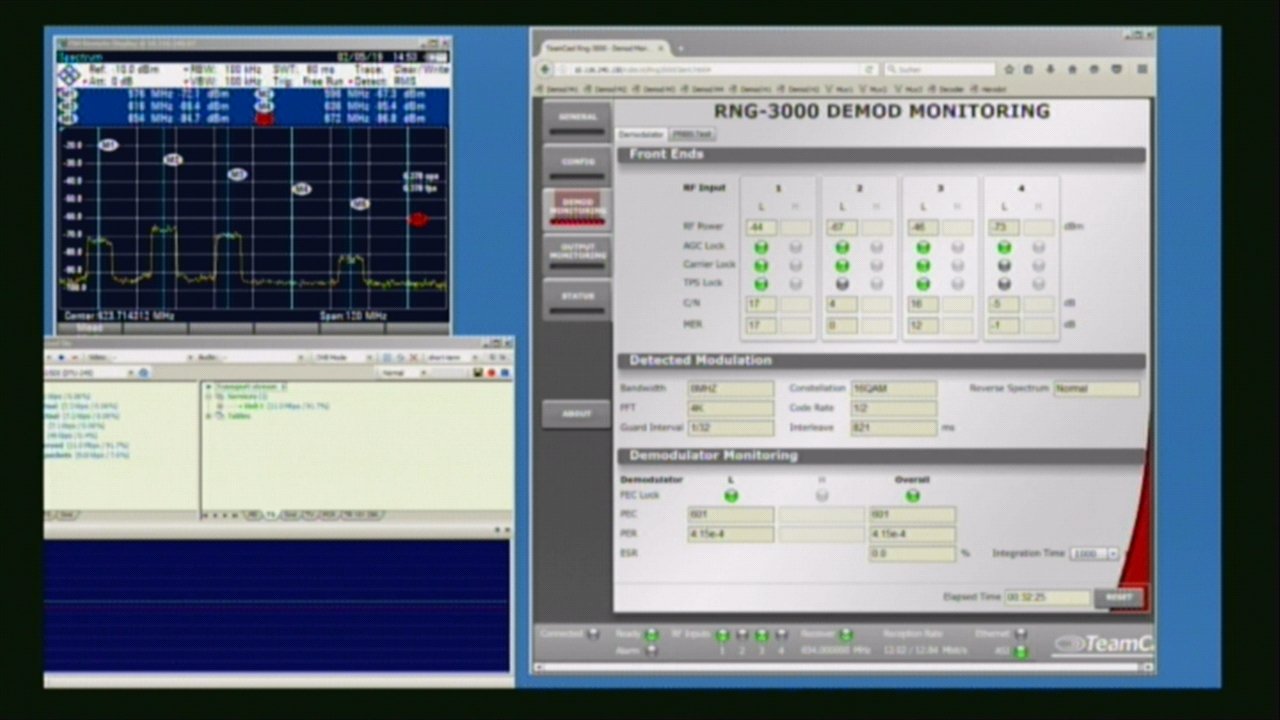The image size is (1280, 720).
Task: Click the Receiver status light
Action: pyautogui.click(x=845, y=634)
